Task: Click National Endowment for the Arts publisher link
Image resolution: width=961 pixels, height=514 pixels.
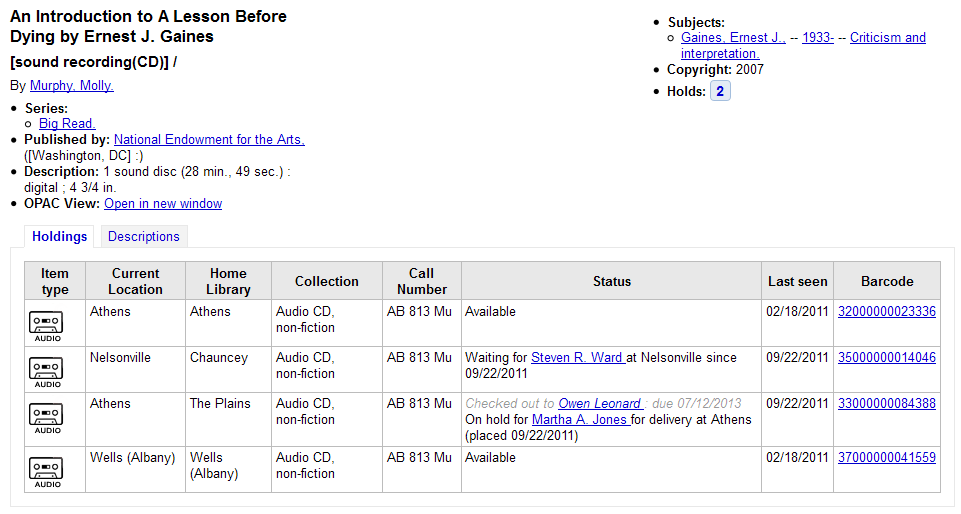Action: coord(209,140)
